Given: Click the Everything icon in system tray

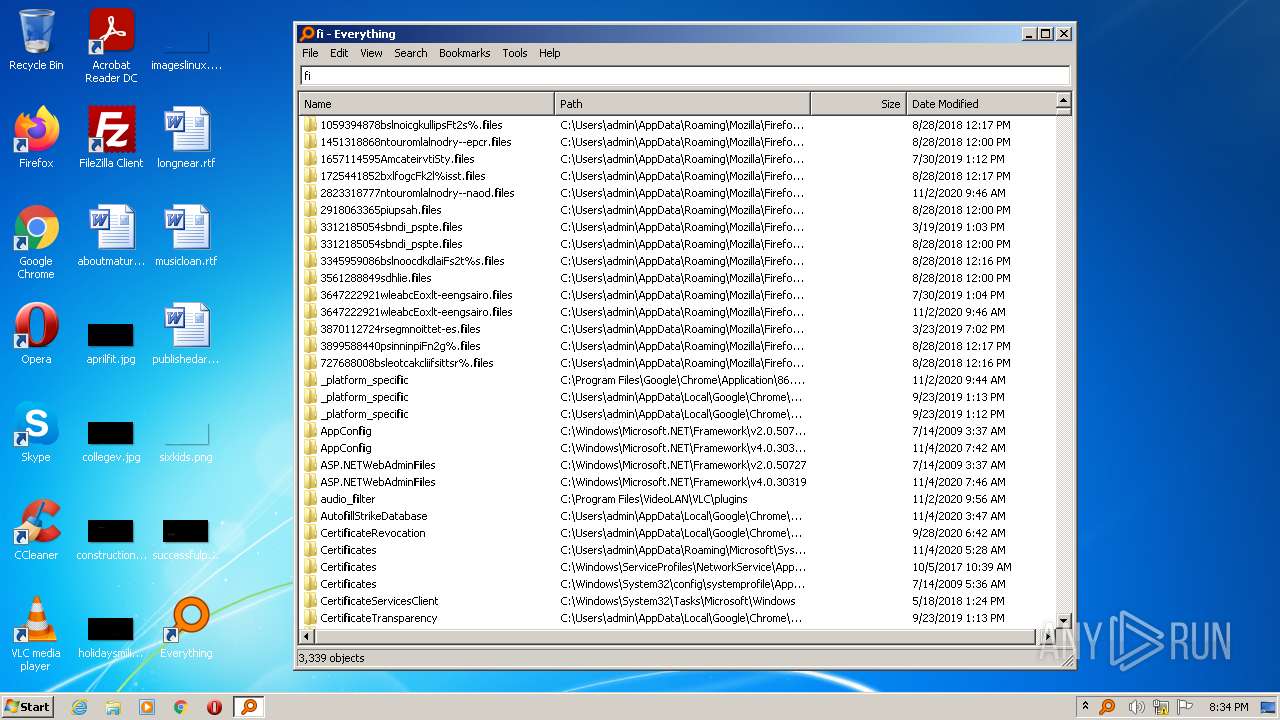Looking at the screenshot, I should [1107, 707].
